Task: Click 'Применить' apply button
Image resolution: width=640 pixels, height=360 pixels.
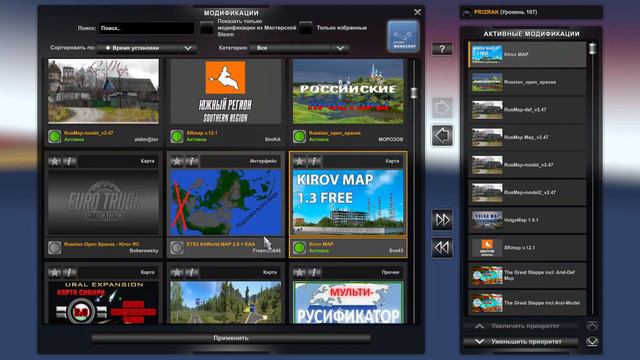Action: [x=231, y=338]
